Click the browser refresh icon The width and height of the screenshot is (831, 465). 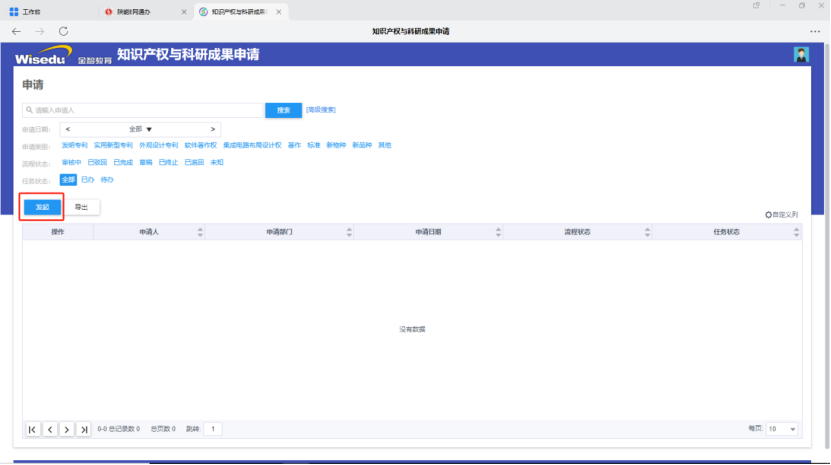pos(64,31)
